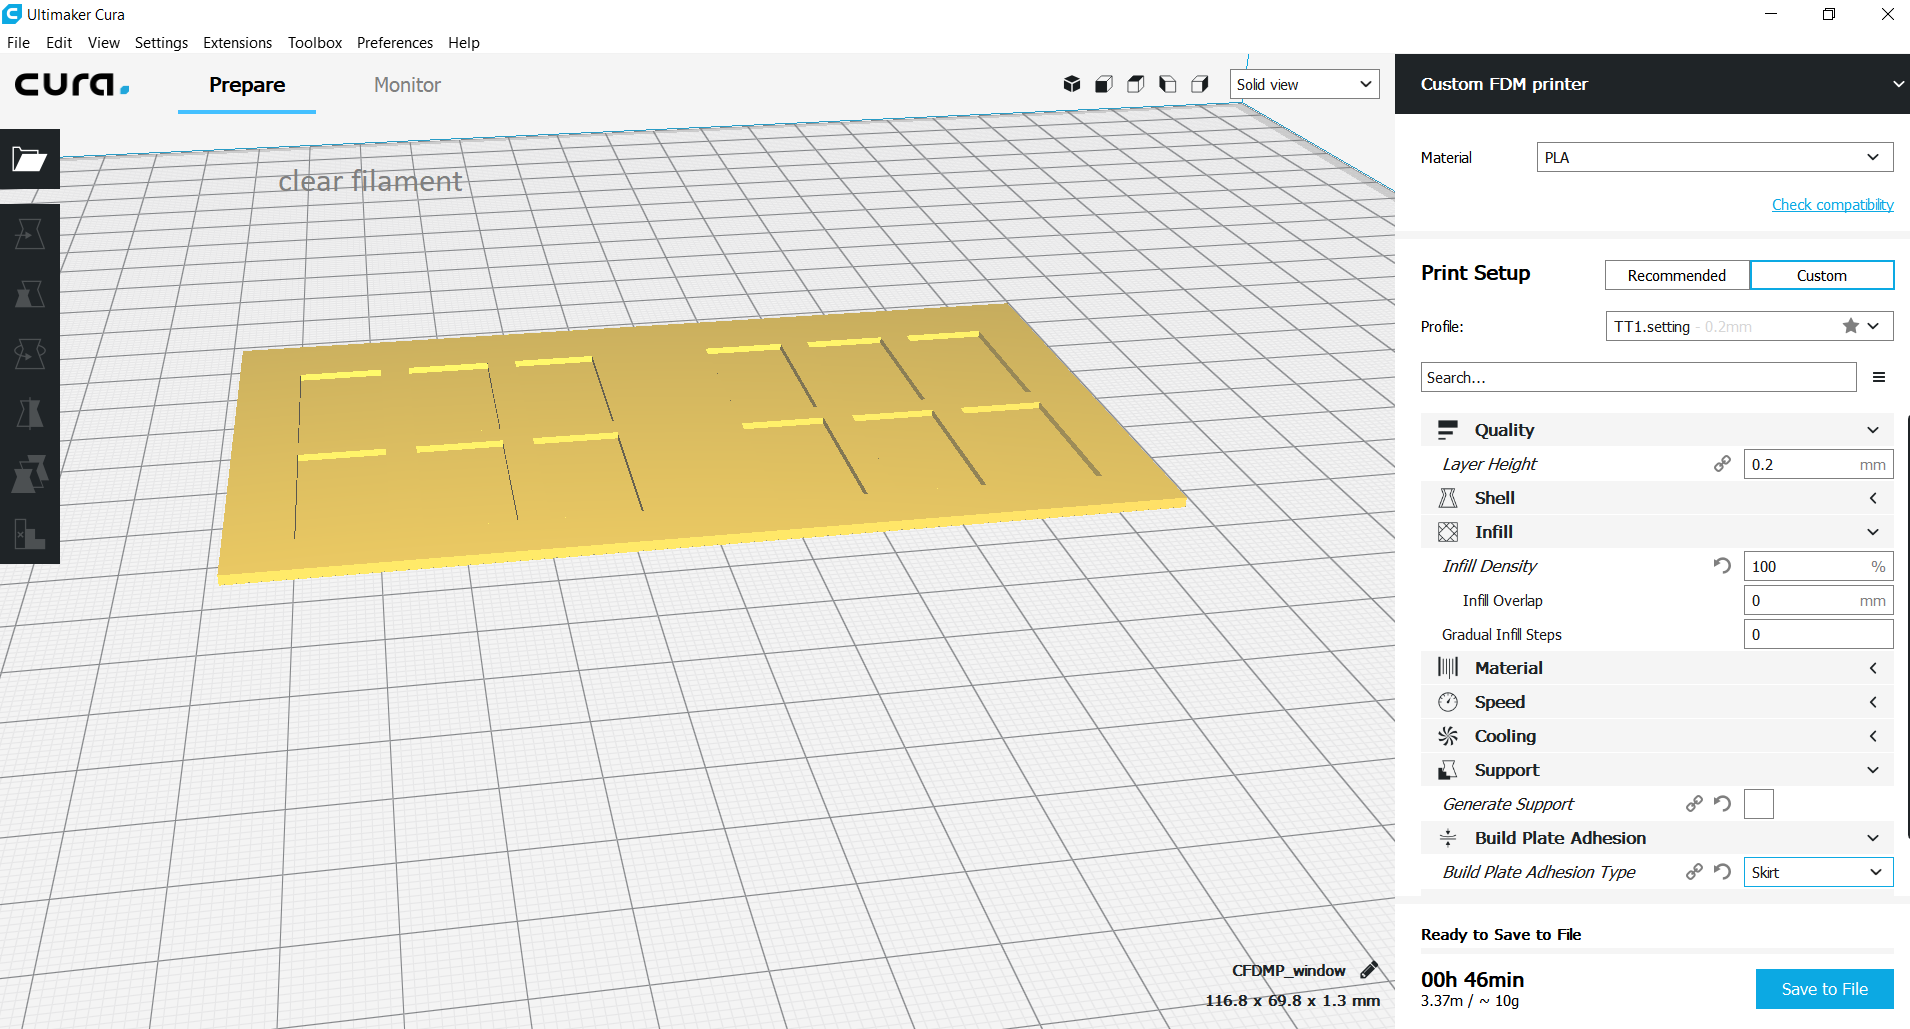Viewport: 1910px width, 1029px height.
Task: Open the View menu
Action: 103,42
